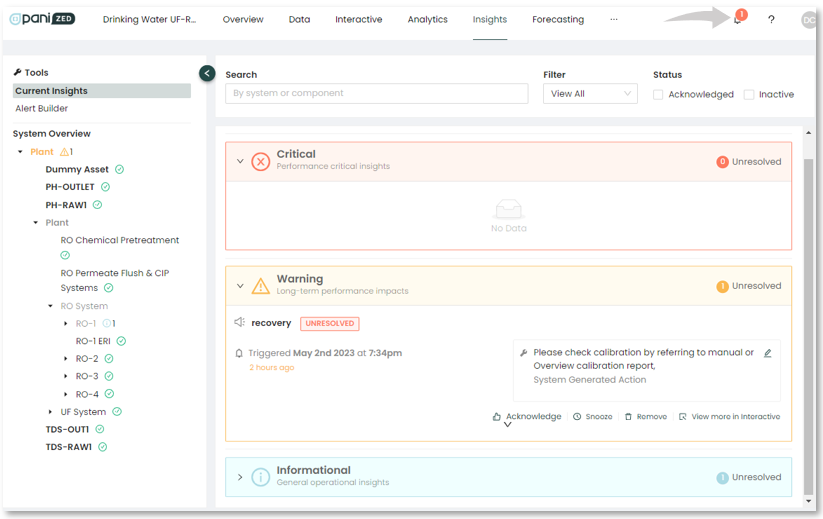
Task: Open the View All filter dropdown
Action: [x=590, y=94]
